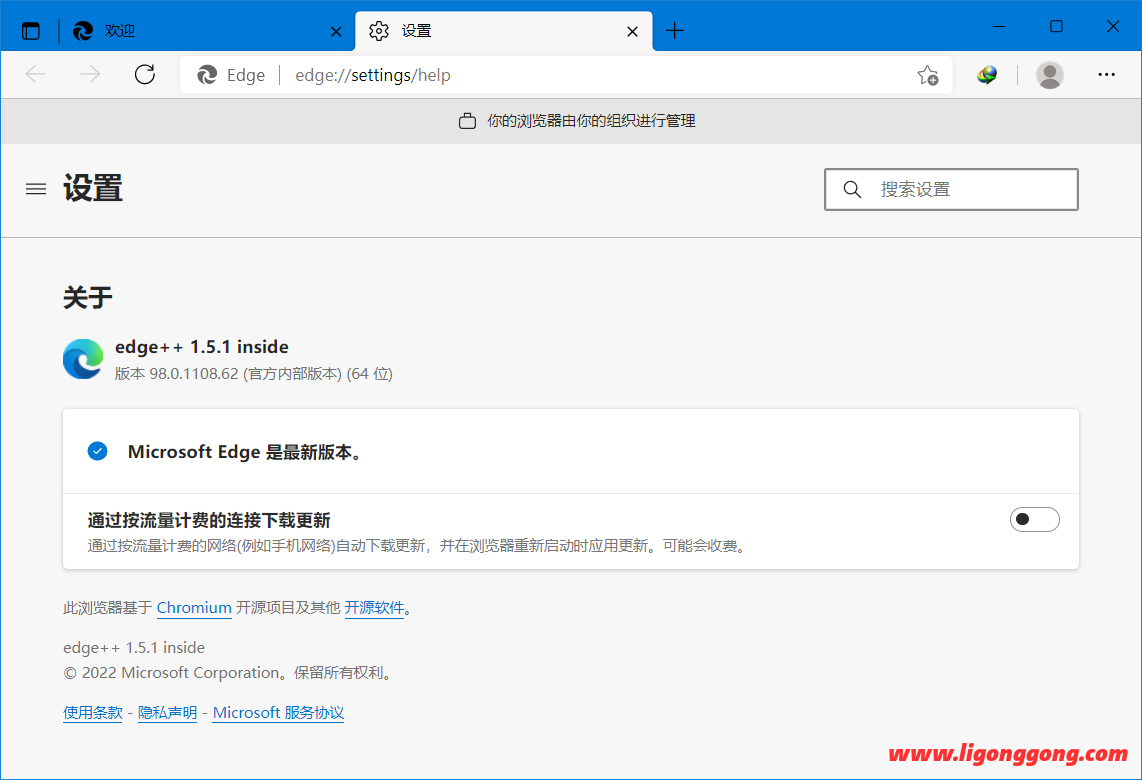Go forward to next page

click(x=90, y=74)
